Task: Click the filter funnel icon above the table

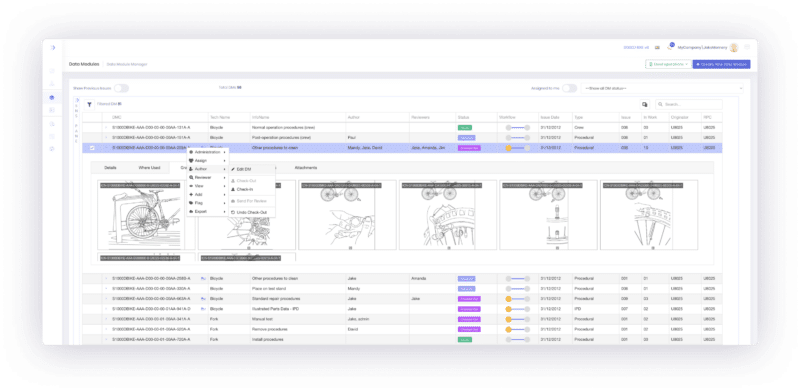Action: (89, 104)
